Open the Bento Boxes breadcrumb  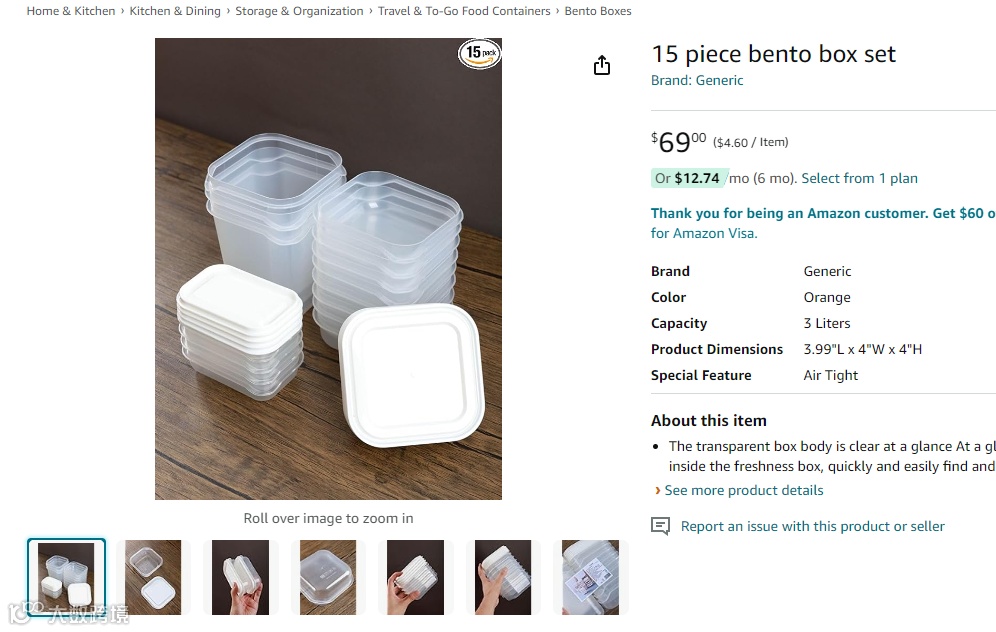tap(598, 11)
